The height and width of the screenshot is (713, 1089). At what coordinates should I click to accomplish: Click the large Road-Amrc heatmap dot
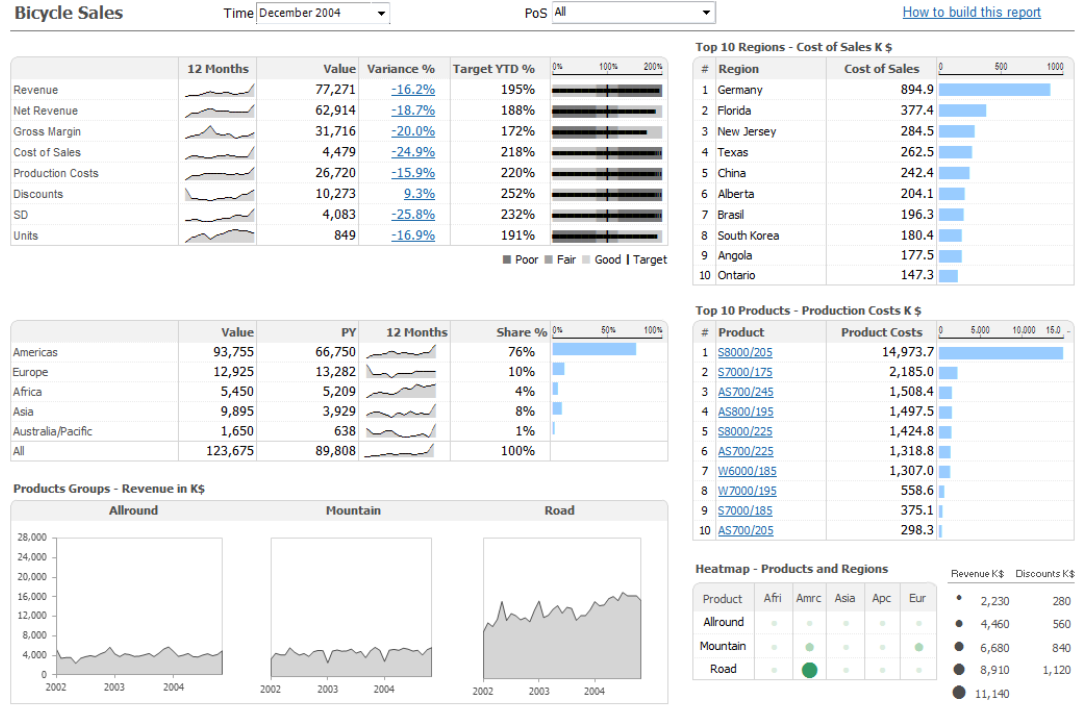809,670
